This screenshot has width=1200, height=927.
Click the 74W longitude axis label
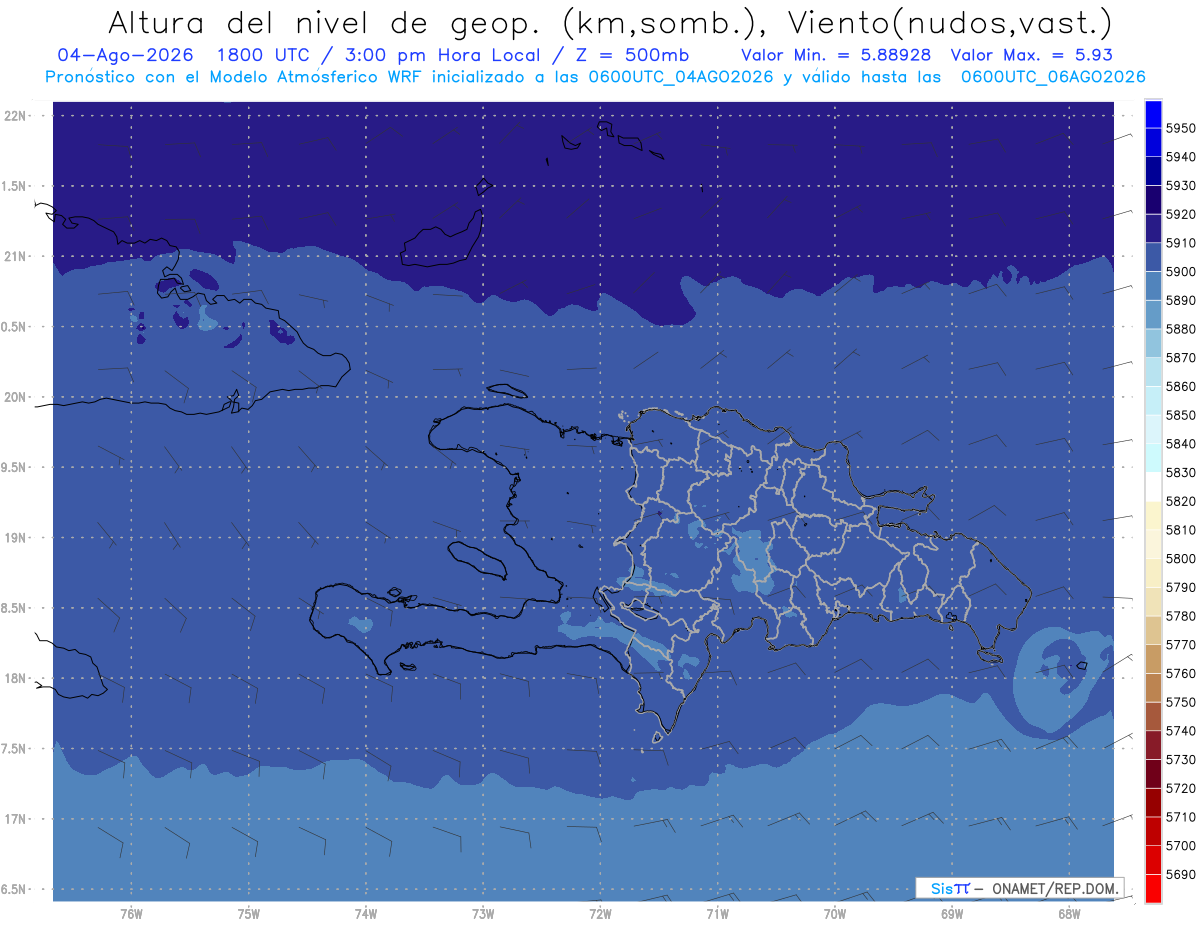point(366,913)
